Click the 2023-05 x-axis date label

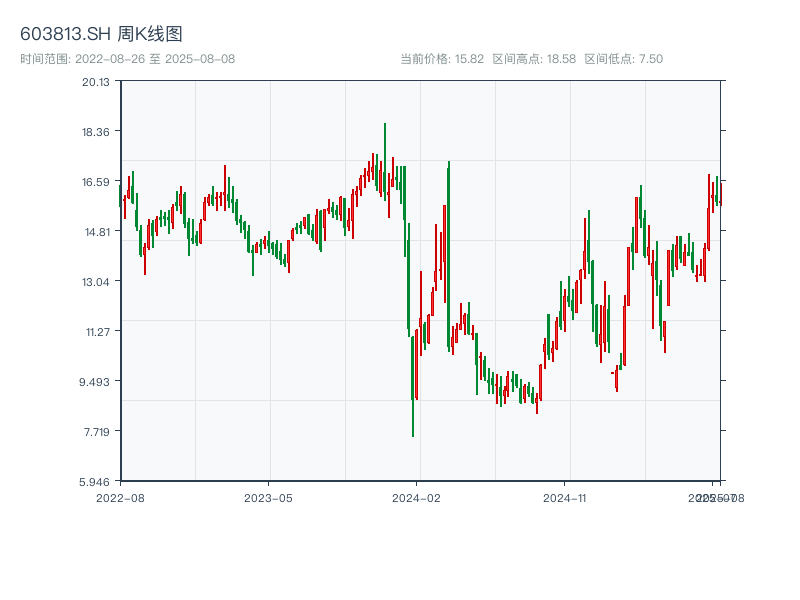click(x=268, y=497)
